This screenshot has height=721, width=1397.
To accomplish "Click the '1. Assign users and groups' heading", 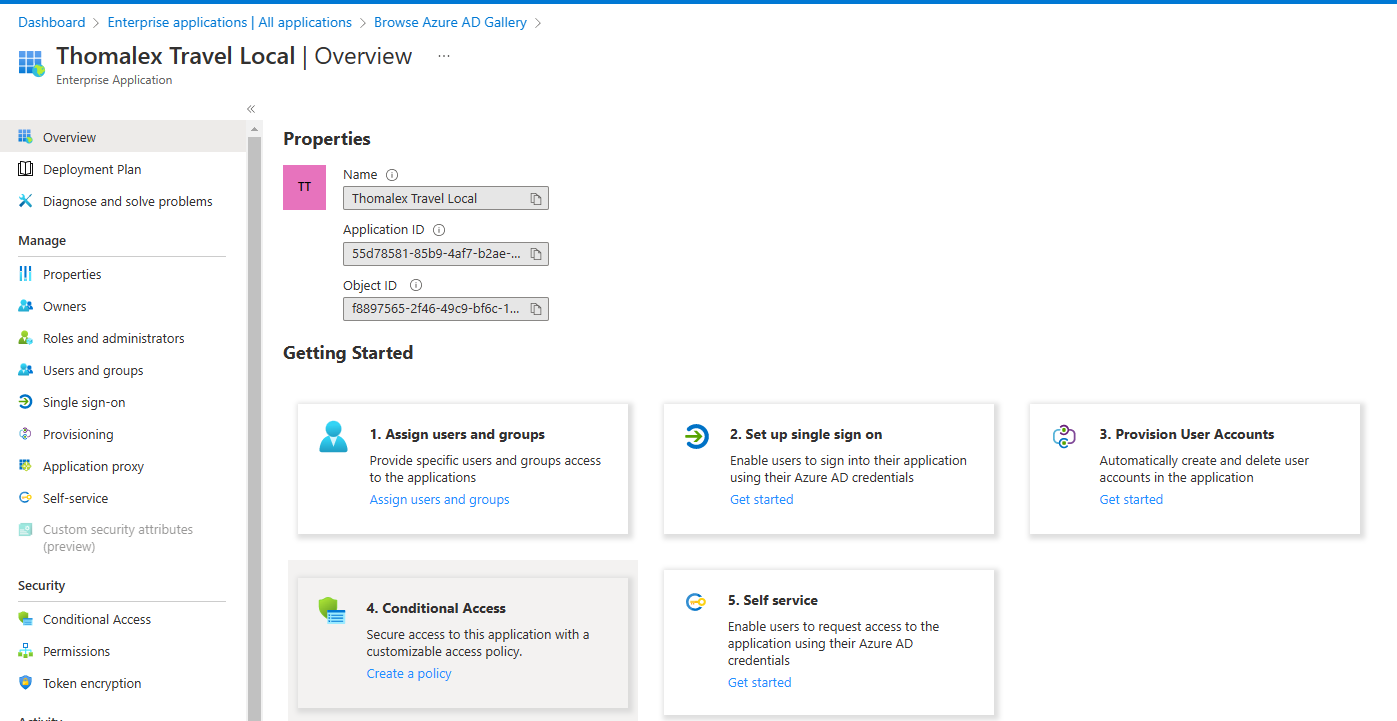I will click(457, 434).
